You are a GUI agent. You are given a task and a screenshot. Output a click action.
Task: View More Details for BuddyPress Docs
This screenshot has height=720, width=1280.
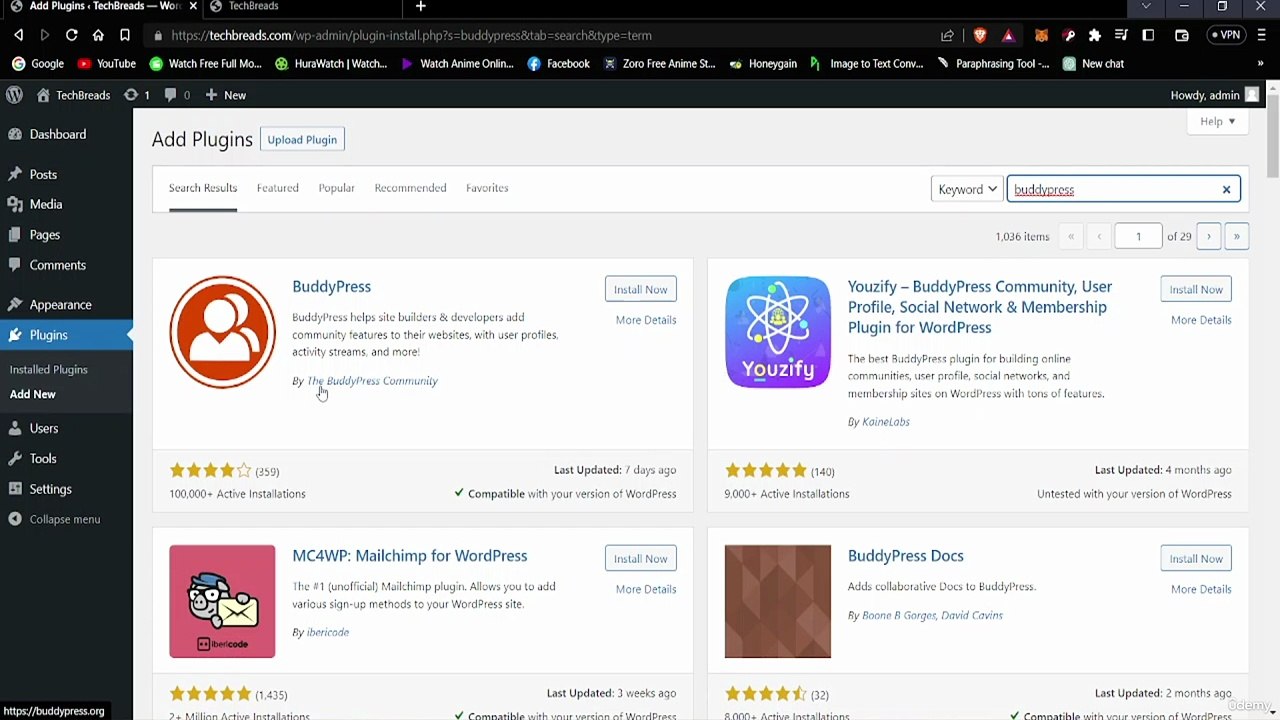tap(1201, 589)
